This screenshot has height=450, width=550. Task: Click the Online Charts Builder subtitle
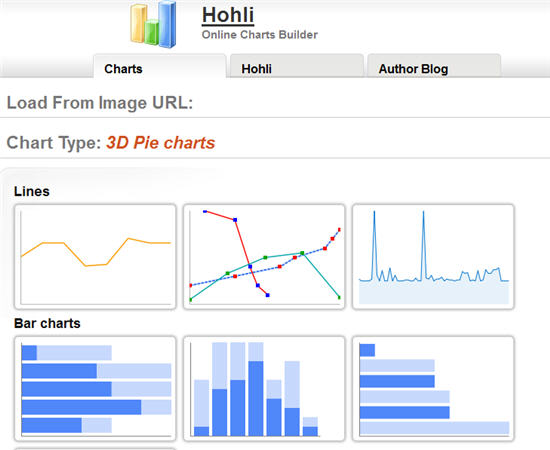point(260,35)
